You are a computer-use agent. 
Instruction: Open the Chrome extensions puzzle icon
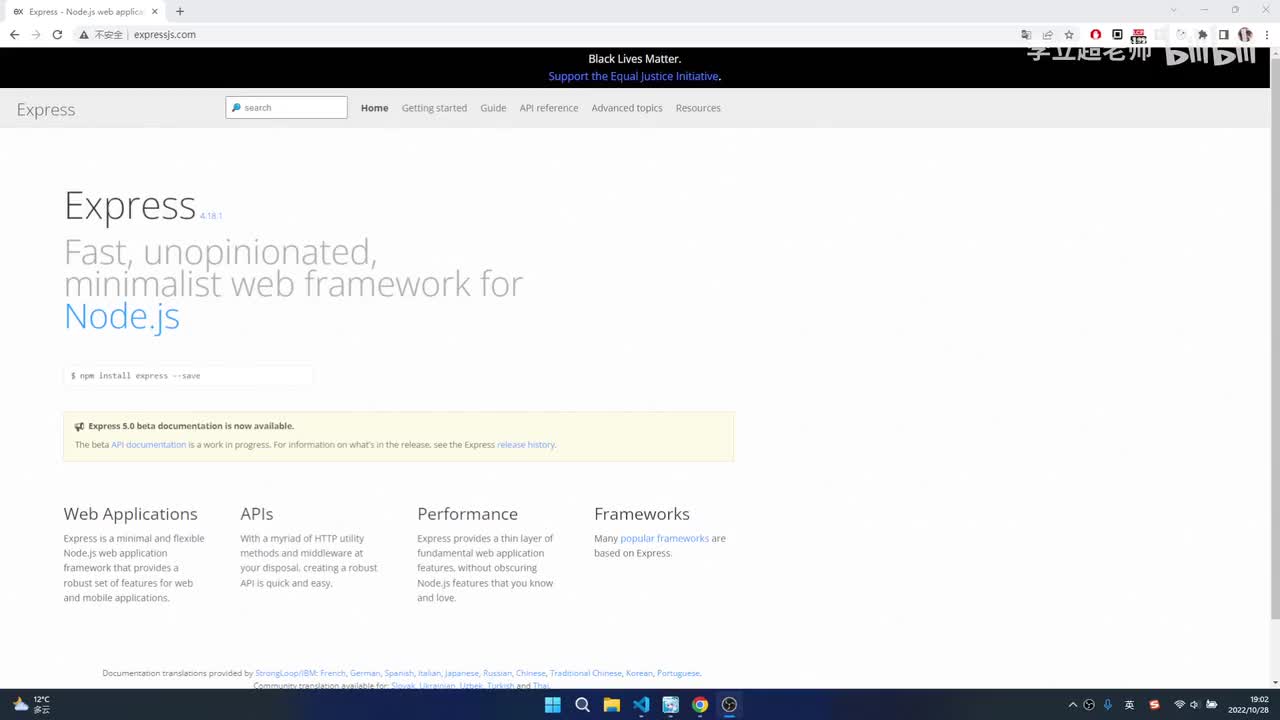coord(1203,34)
